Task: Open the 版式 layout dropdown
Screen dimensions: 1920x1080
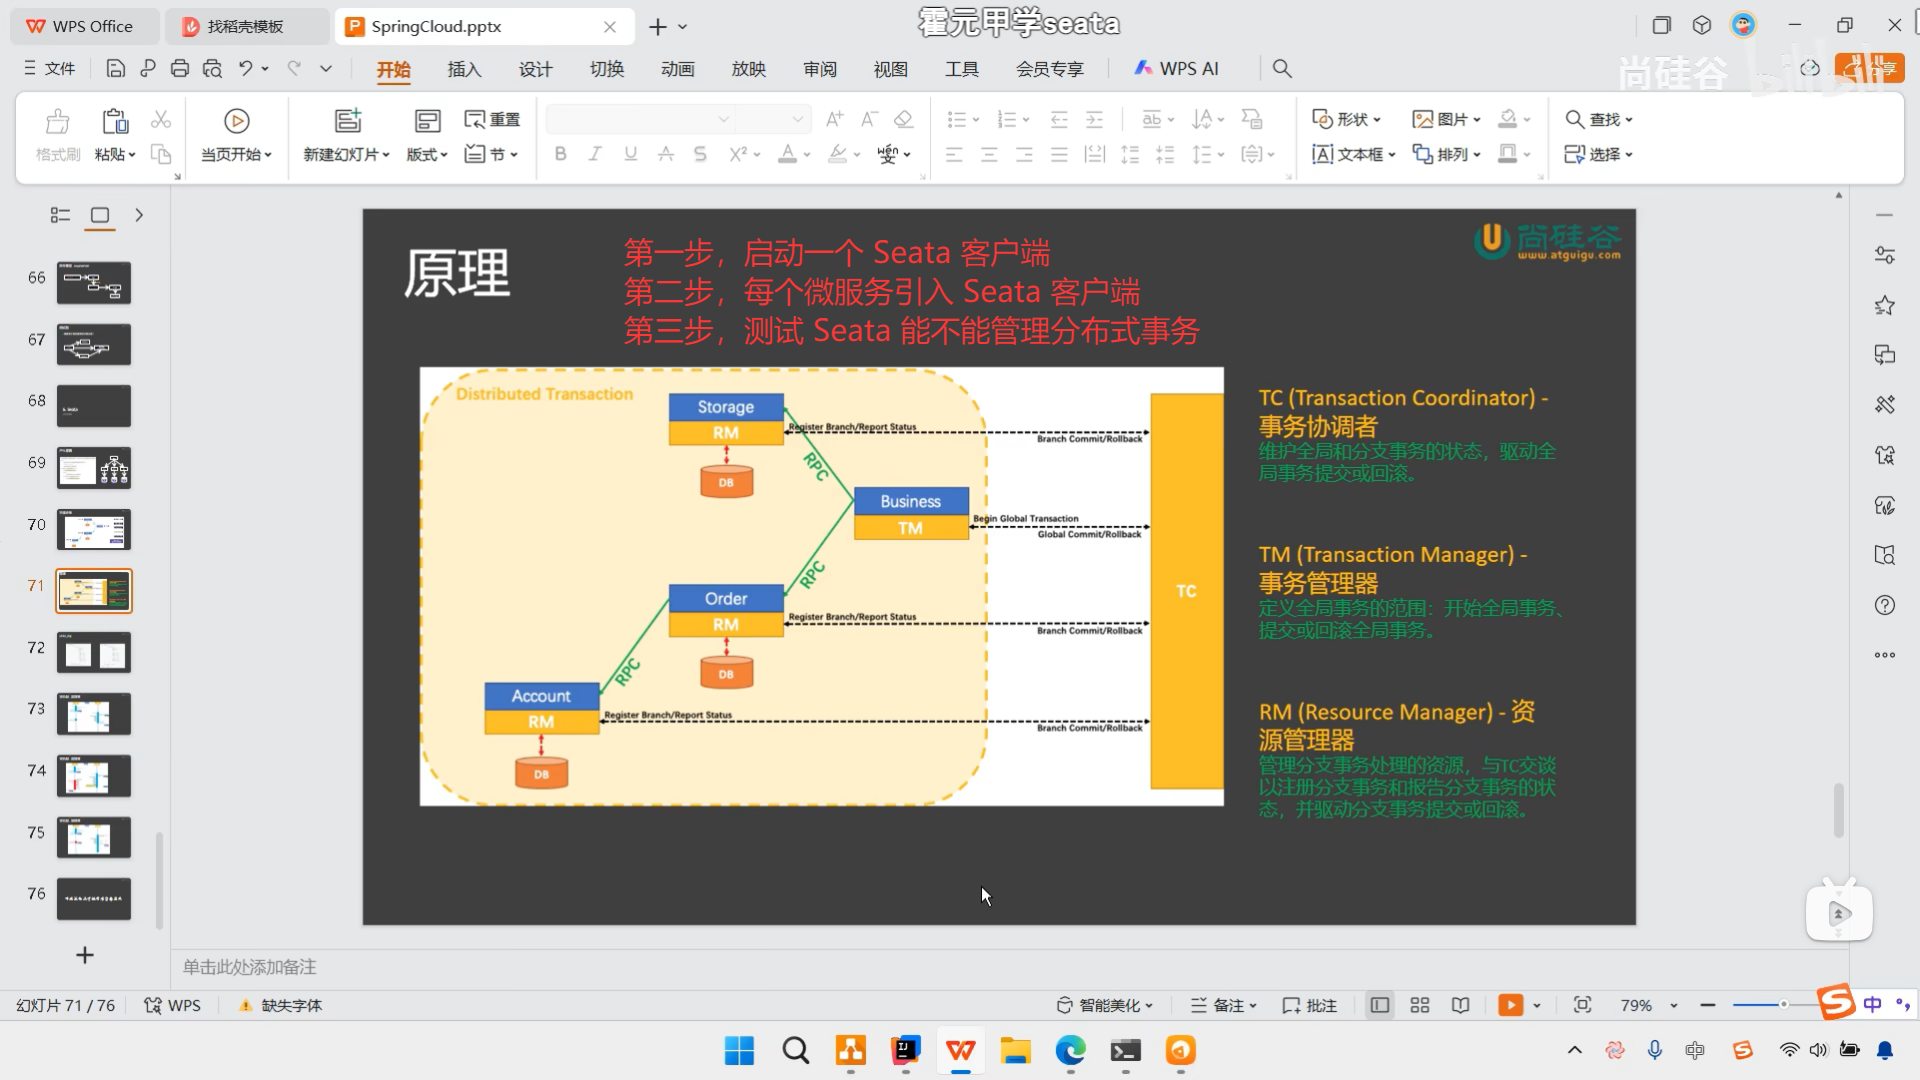Action: pos(427,154)
